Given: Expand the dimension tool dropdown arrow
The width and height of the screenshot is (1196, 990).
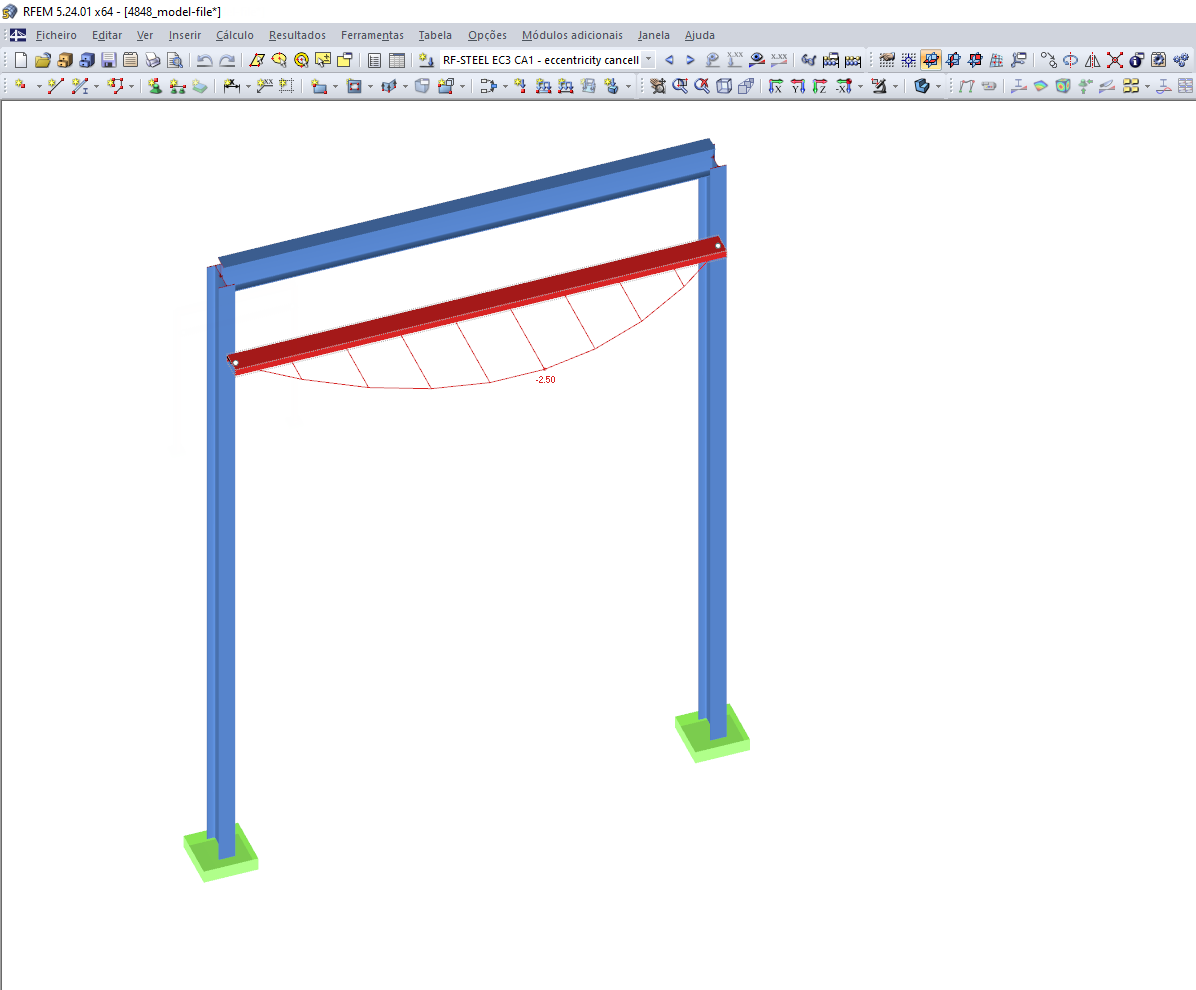Looking at the screenshot, I should (x=248, y=86).
